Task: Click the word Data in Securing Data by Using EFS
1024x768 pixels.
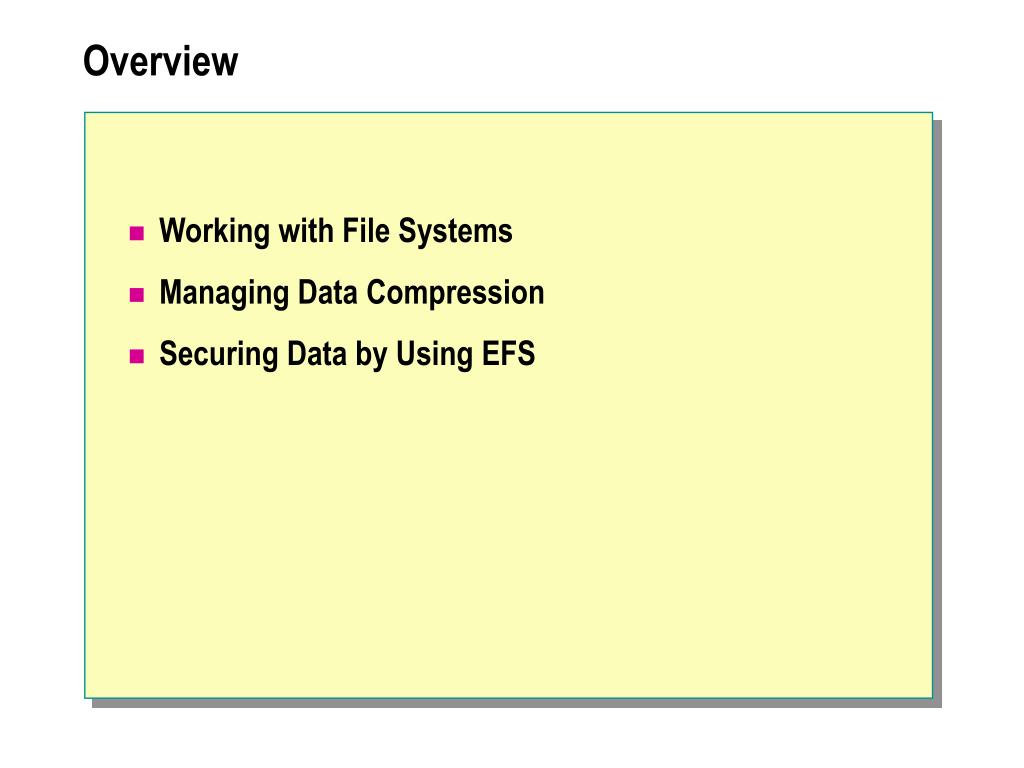Action: (x=317, y=354)
